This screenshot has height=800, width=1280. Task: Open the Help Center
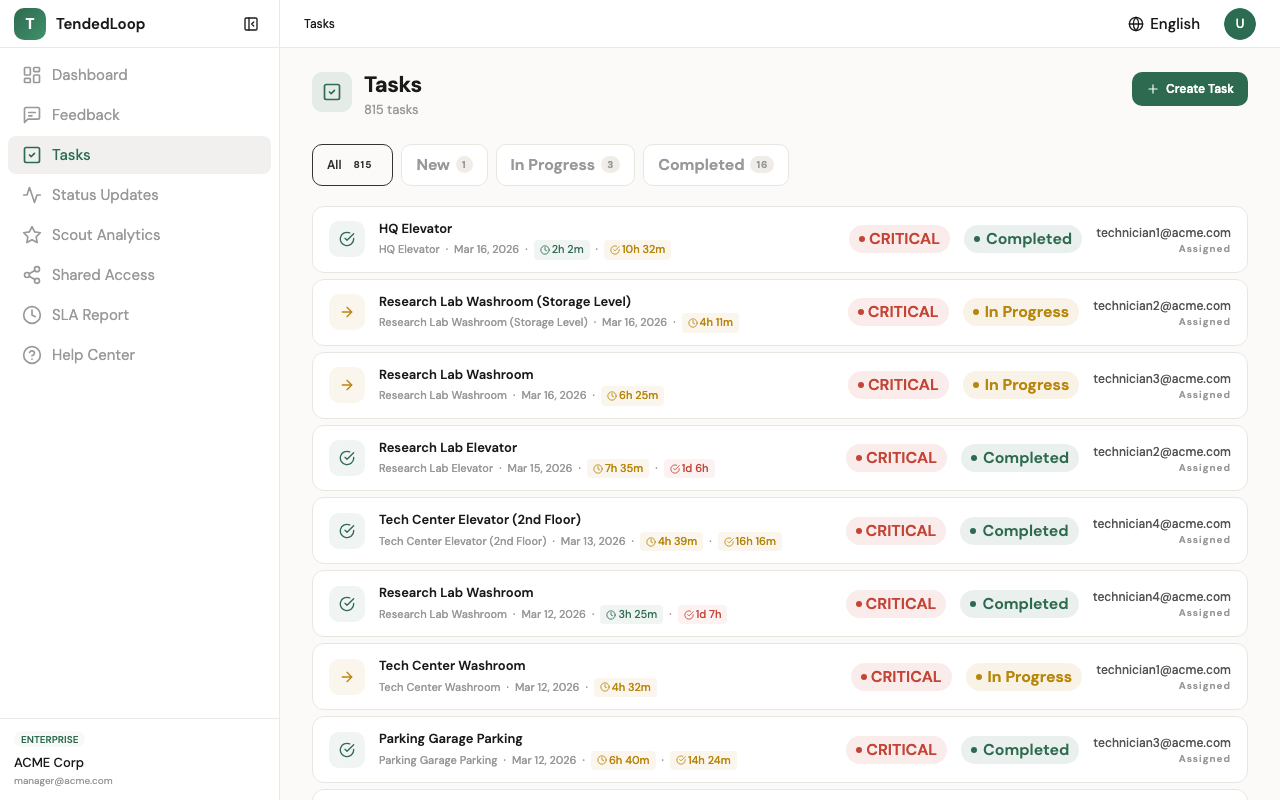click(x=93, y=355)
